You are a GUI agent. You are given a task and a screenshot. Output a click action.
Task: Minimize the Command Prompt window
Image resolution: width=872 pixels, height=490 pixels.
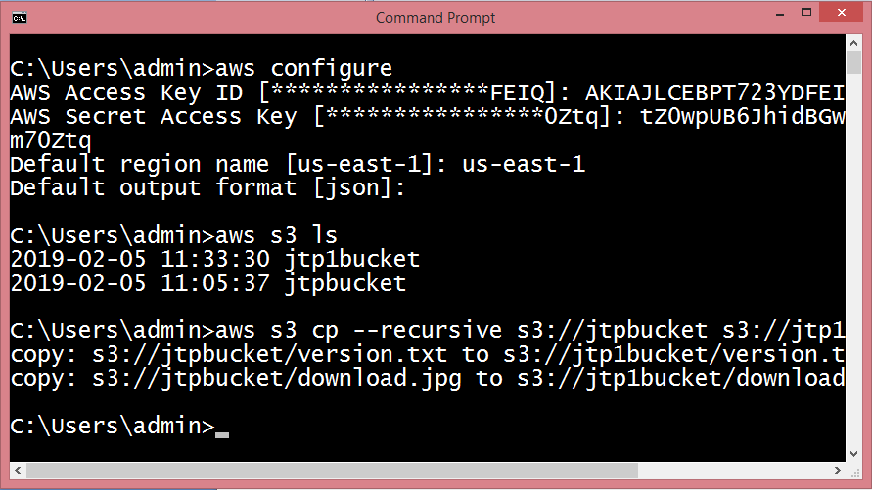click(x=780, y=13)
